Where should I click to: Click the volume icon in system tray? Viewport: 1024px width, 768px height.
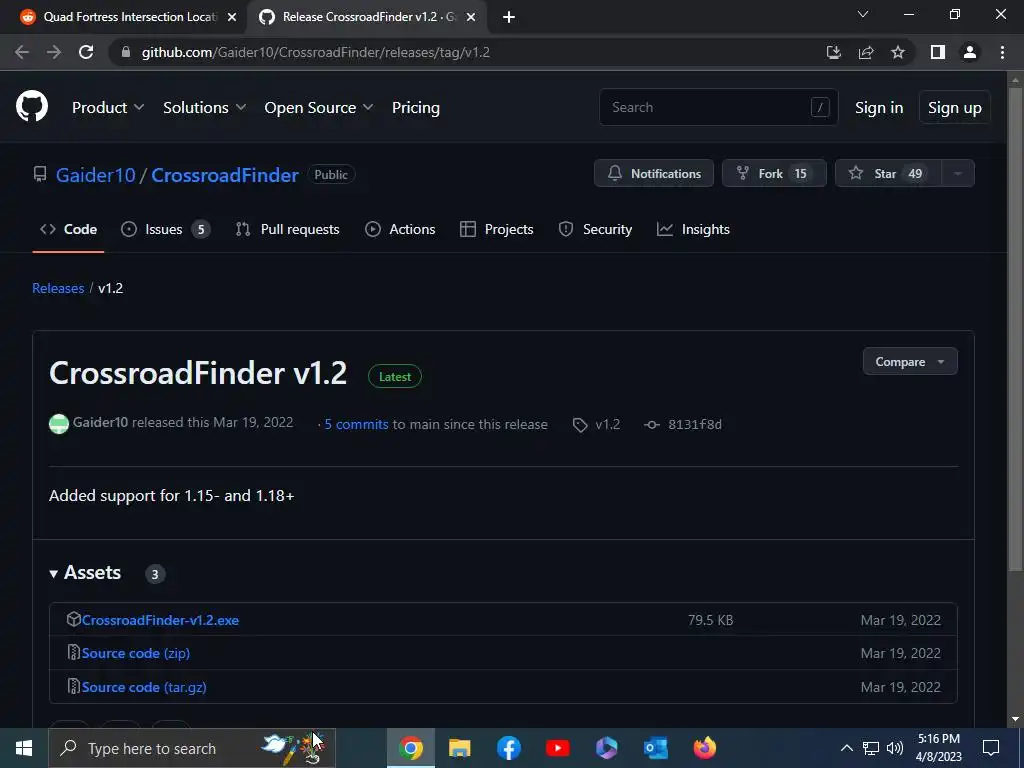point(895,748)
